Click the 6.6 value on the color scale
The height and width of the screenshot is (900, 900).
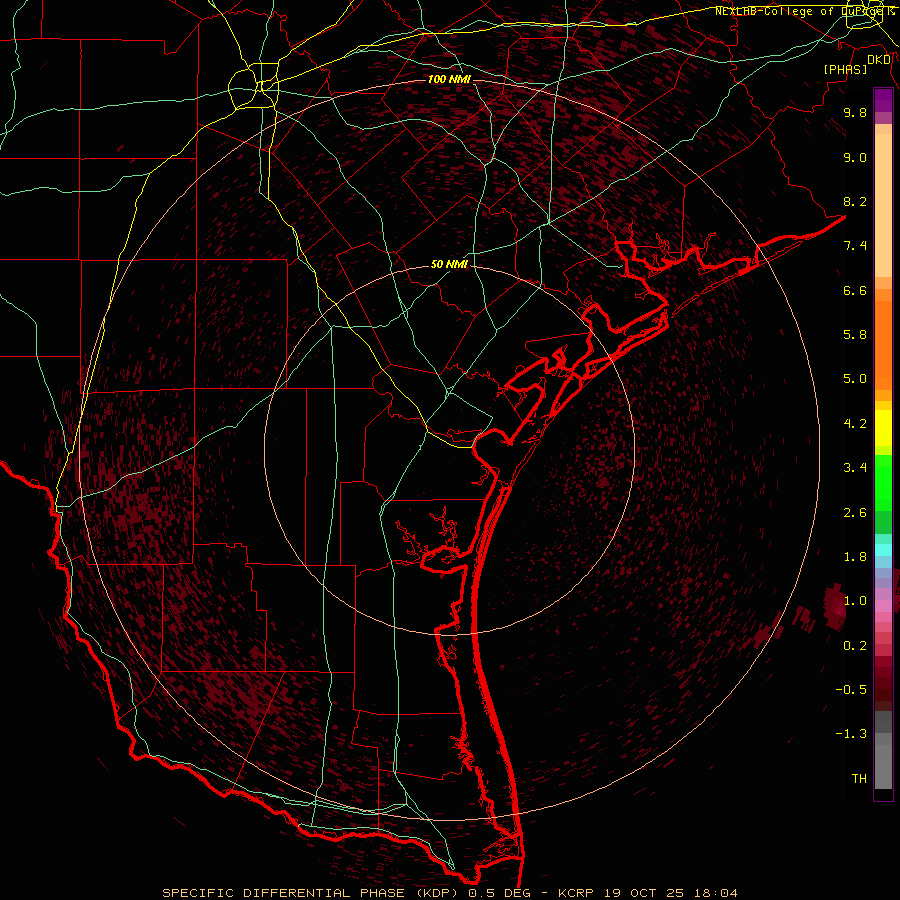(x=855, y=290)
